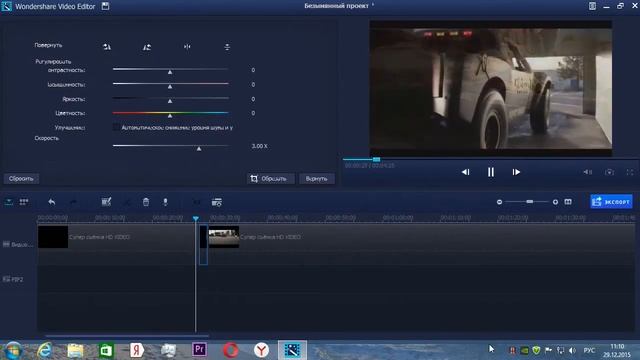Adjust the contrast slider

pos(170,70)
